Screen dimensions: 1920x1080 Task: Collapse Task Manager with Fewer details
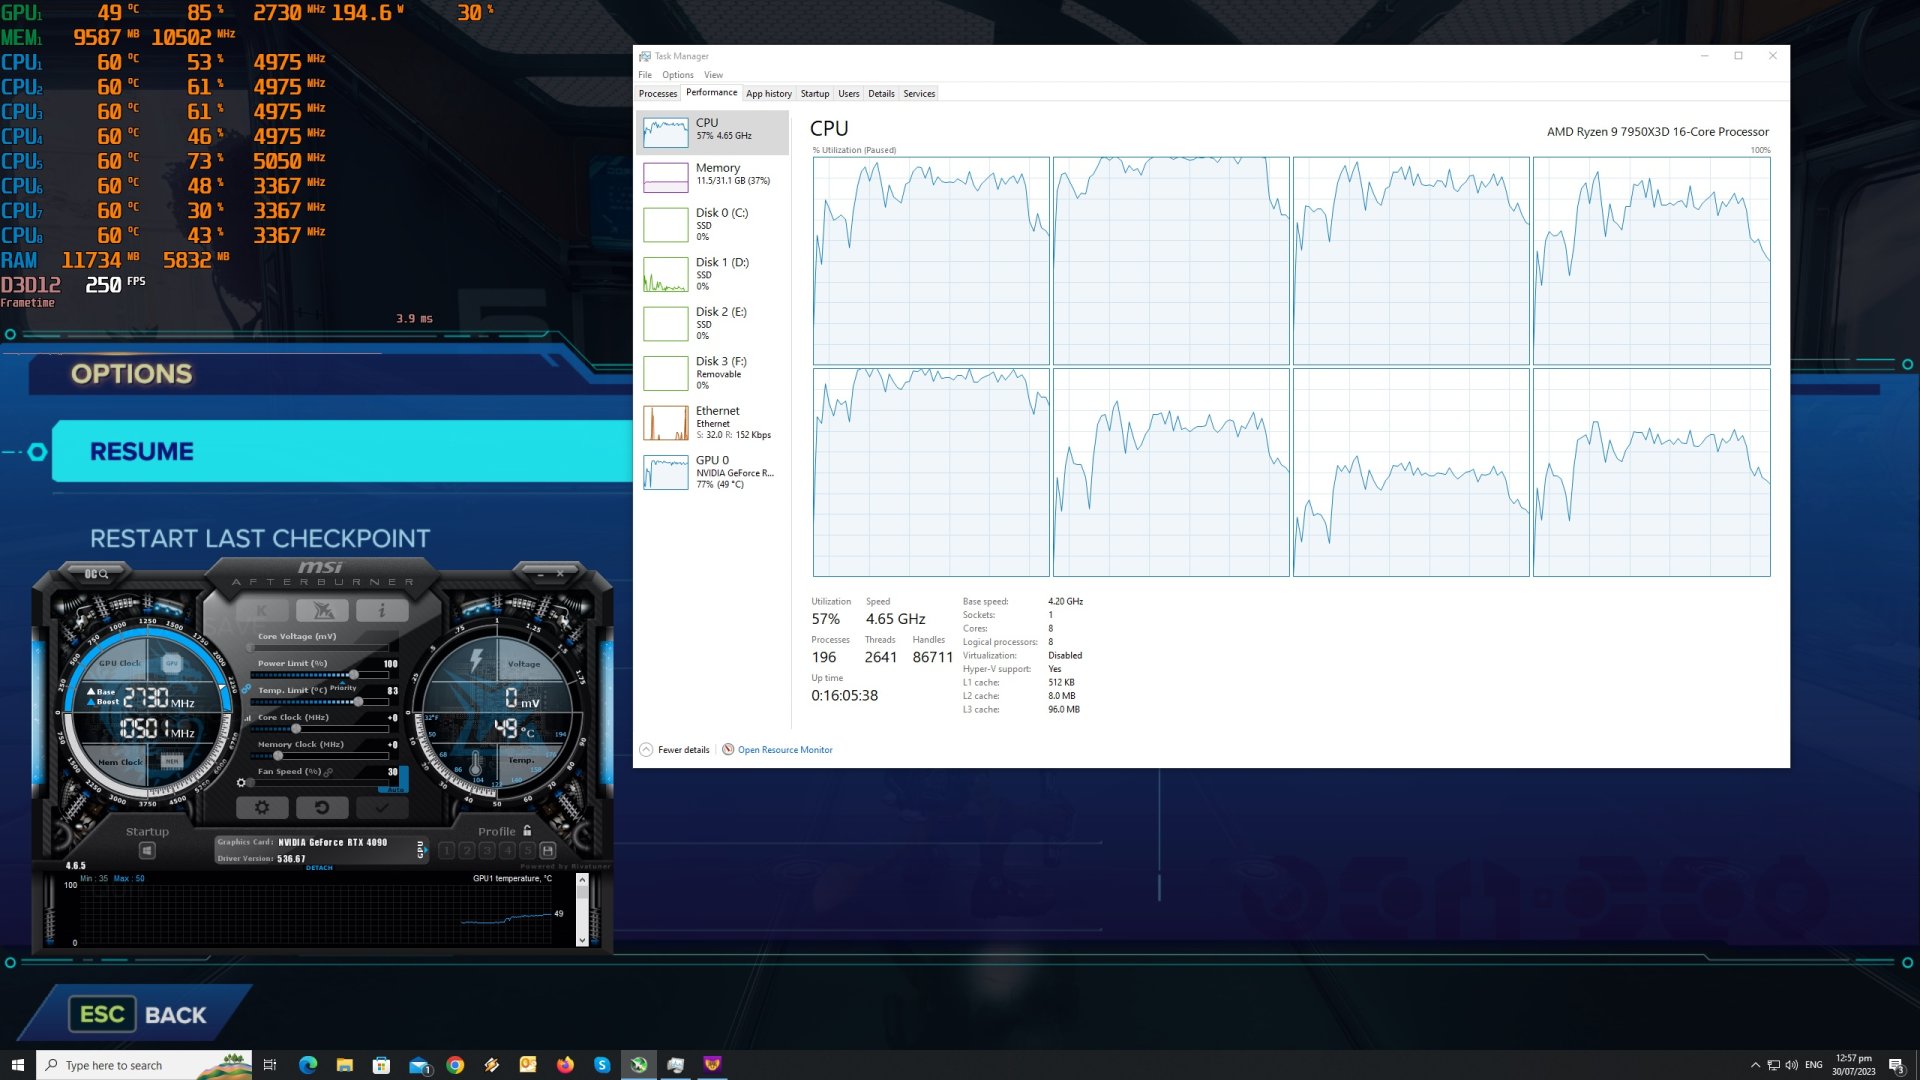point(675,750)
